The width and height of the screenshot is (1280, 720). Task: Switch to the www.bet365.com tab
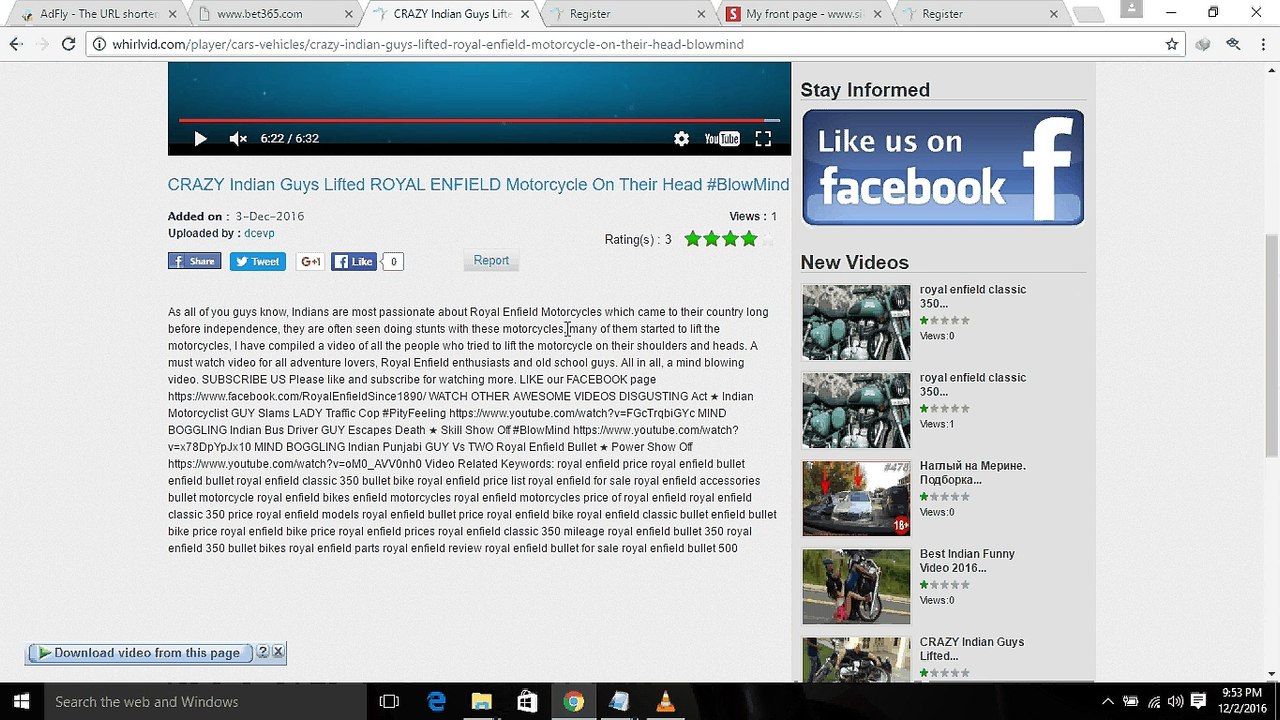click(x=270, y=14)
